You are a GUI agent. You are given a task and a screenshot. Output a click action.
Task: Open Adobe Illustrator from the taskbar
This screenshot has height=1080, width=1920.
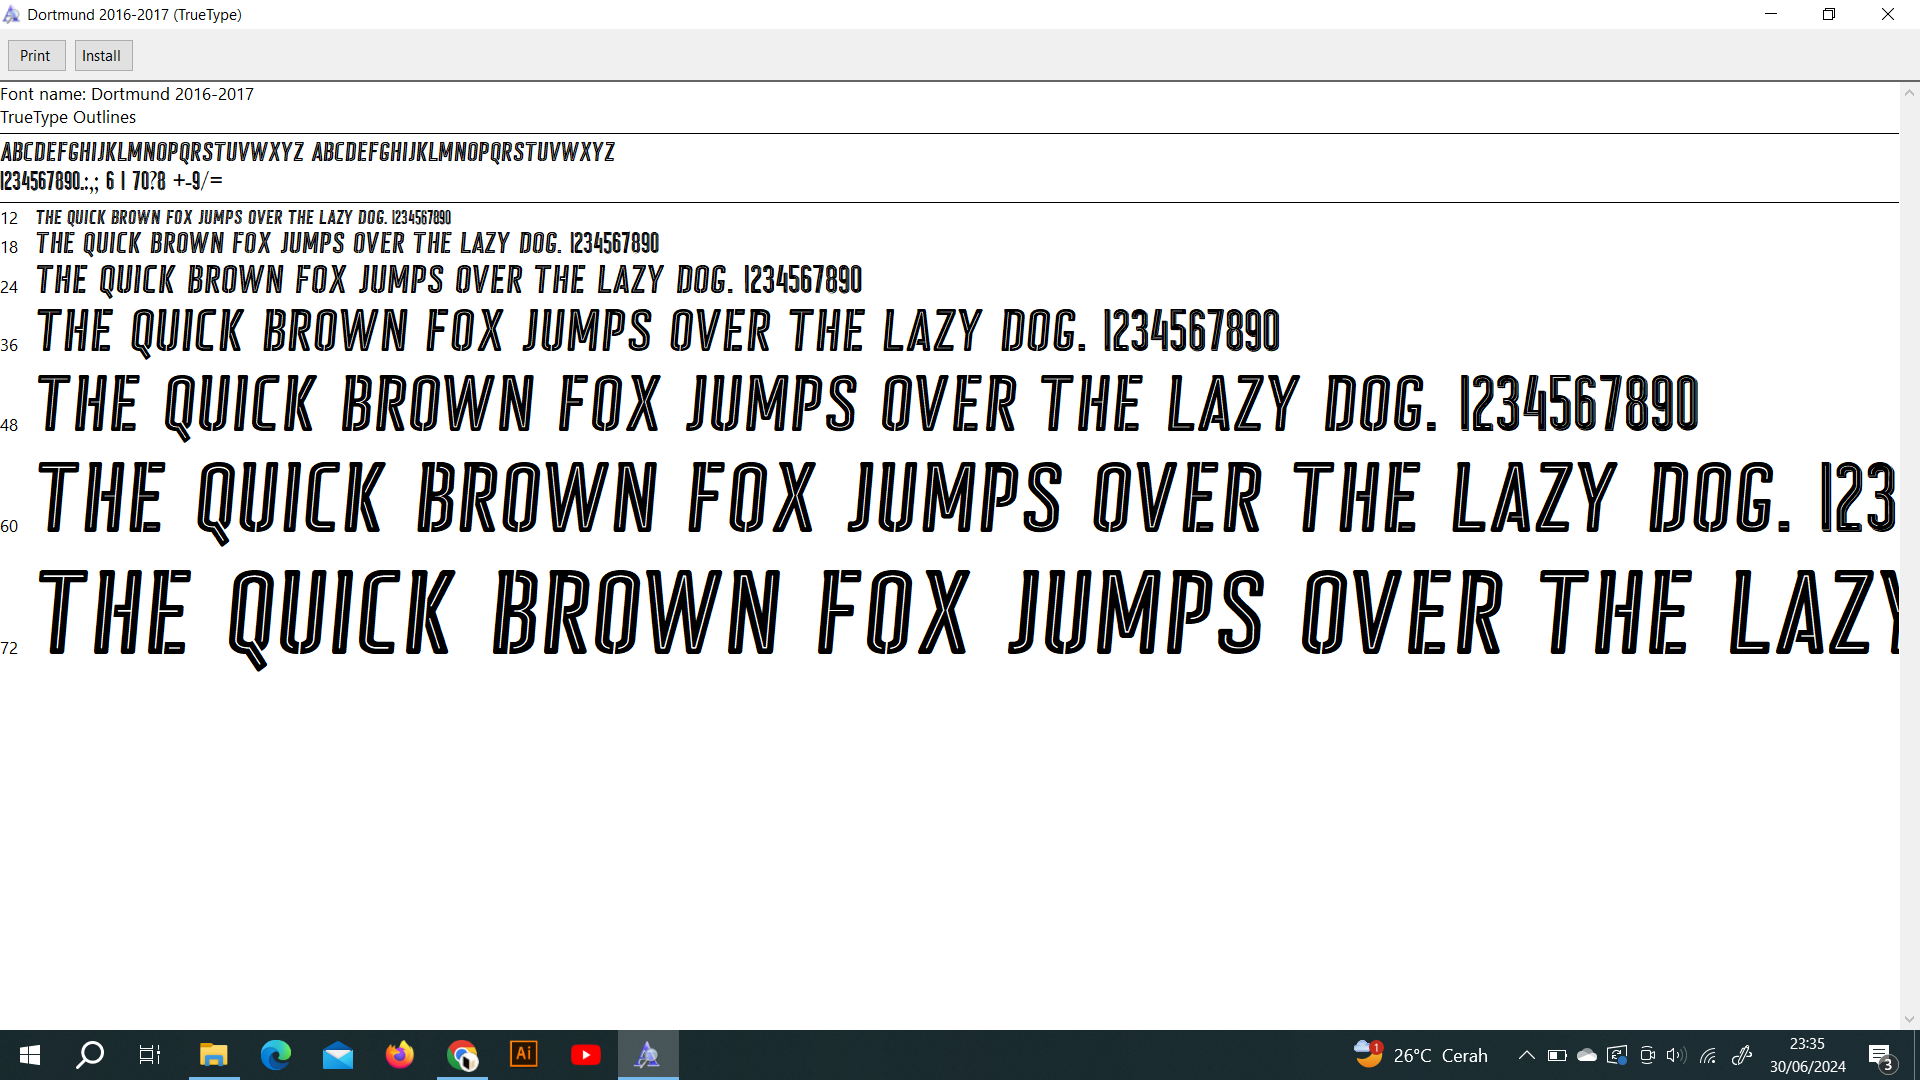pos(524,1055)
